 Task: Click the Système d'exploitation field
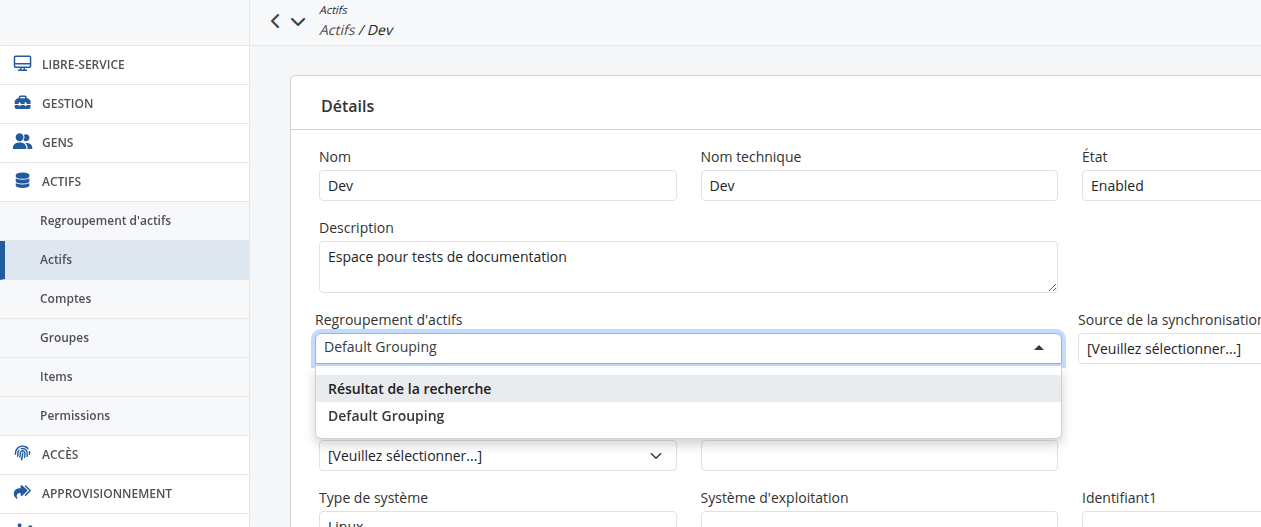point(879,519)
